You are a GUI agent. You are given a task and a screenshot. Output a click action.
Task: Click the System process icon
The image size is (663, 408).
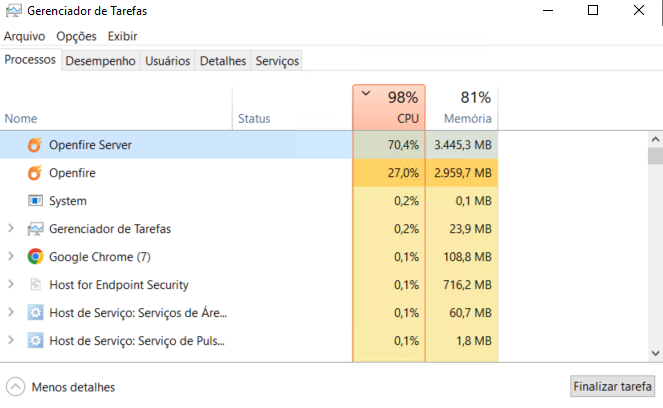[x=35, y=200]
